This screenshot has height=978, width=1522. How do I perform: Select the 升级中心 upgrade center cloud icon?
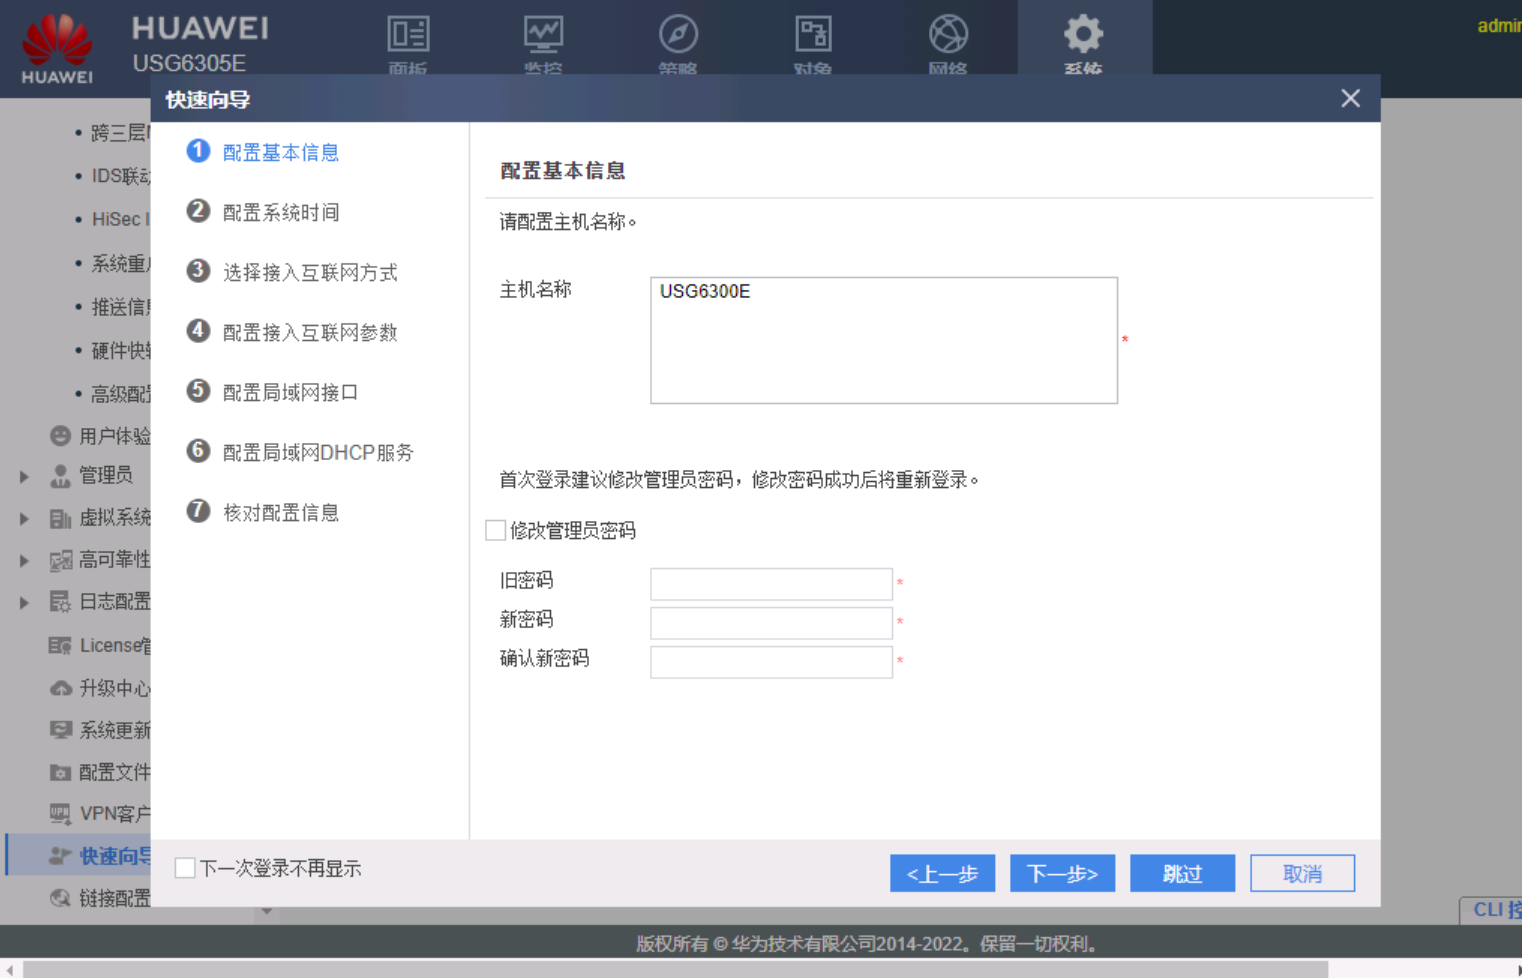point(59,688)
